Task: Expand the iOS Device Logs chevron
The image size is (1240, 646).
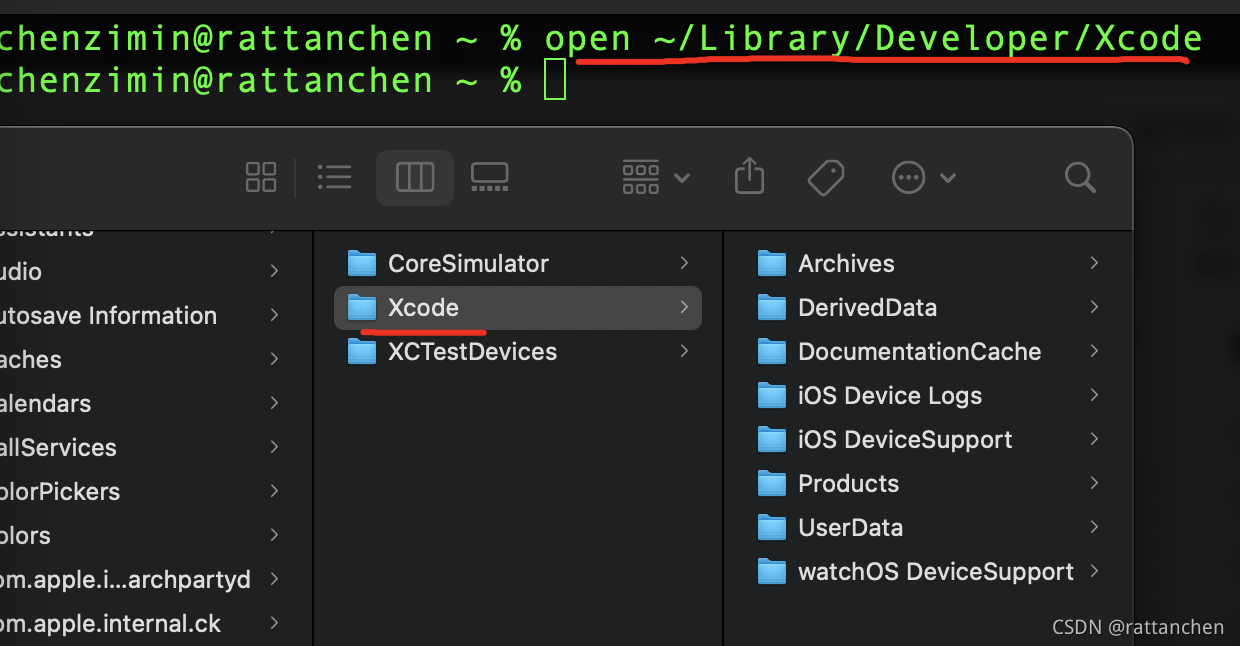Action: (1094, 395)
